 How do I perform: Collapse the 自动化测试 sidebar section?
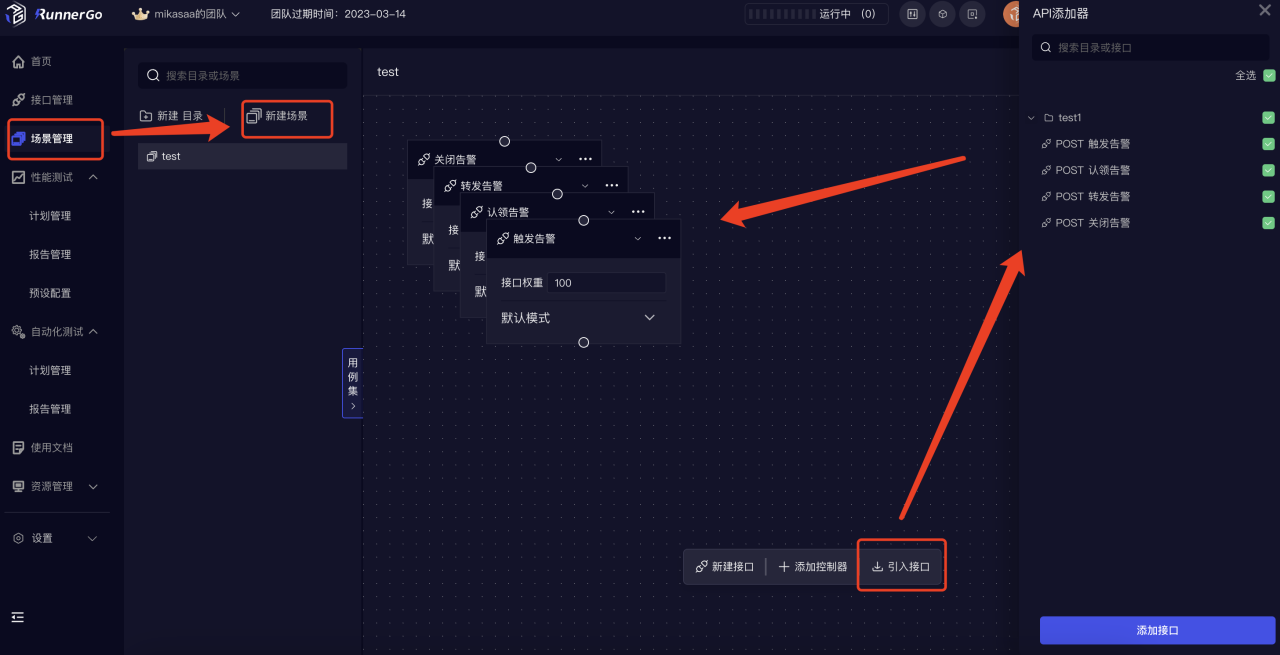94,331
